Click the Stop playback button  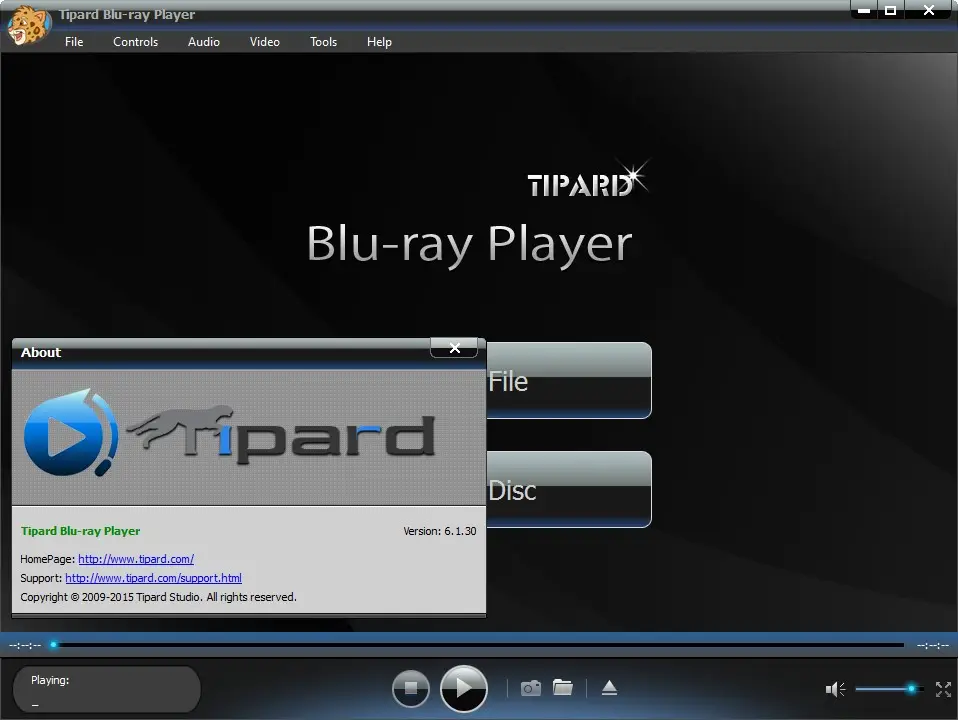coord(411,688)
